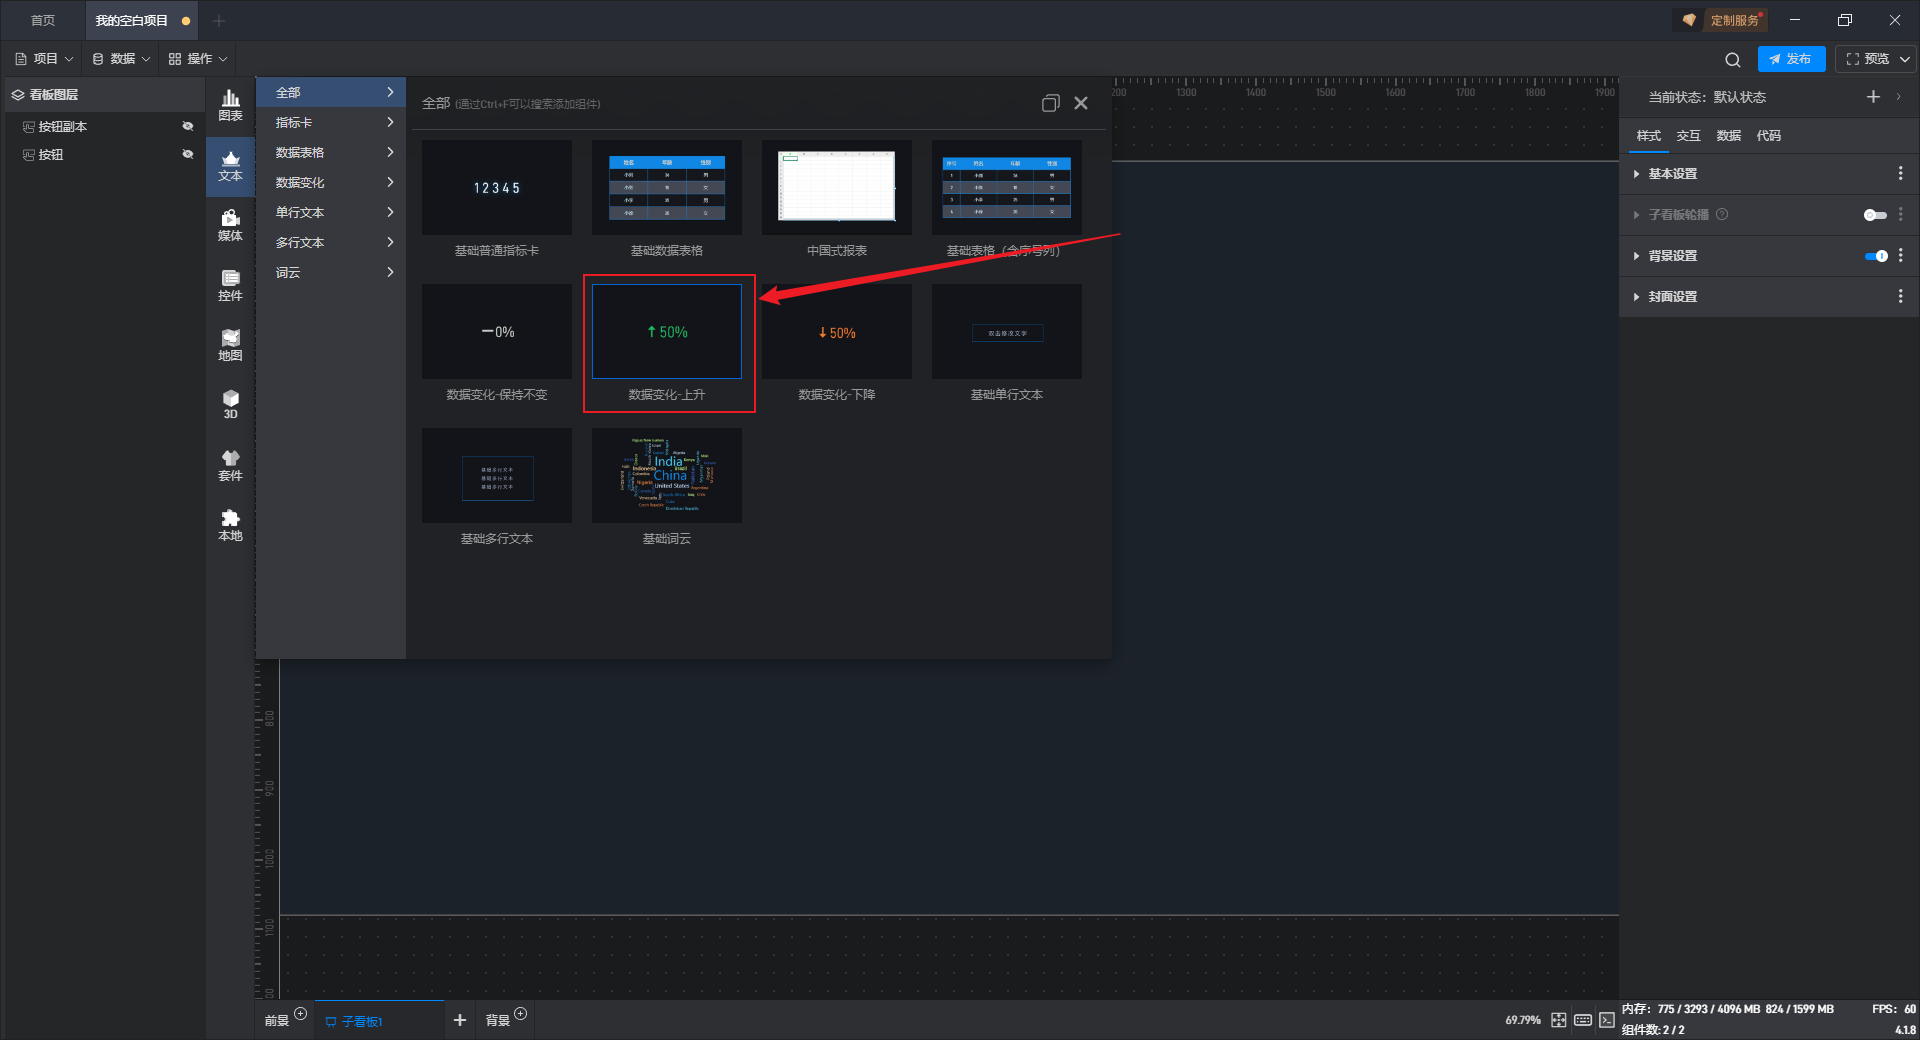Screen dimensions: 1920x1040
Task: Switch to the 交互 tab
Action: (1688, 136)
